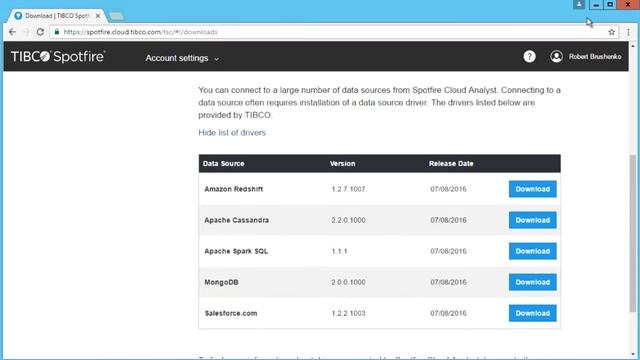Download the Amazon Redshift driver
Image resolution: width=640 pixels, height=360 pixels.
tap(532, 189)
